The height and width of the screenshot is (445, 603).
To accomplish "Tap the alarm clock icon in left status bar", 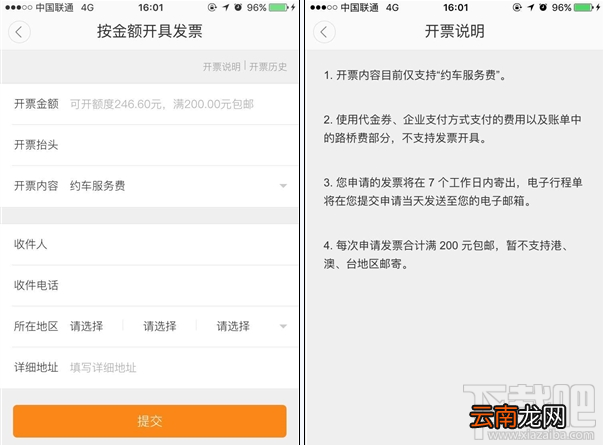I will coord(238,7).
